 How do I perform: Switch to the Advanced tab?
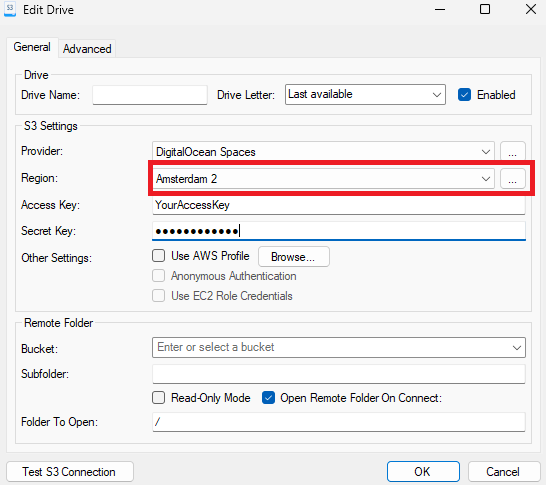[x=87, y=49]
